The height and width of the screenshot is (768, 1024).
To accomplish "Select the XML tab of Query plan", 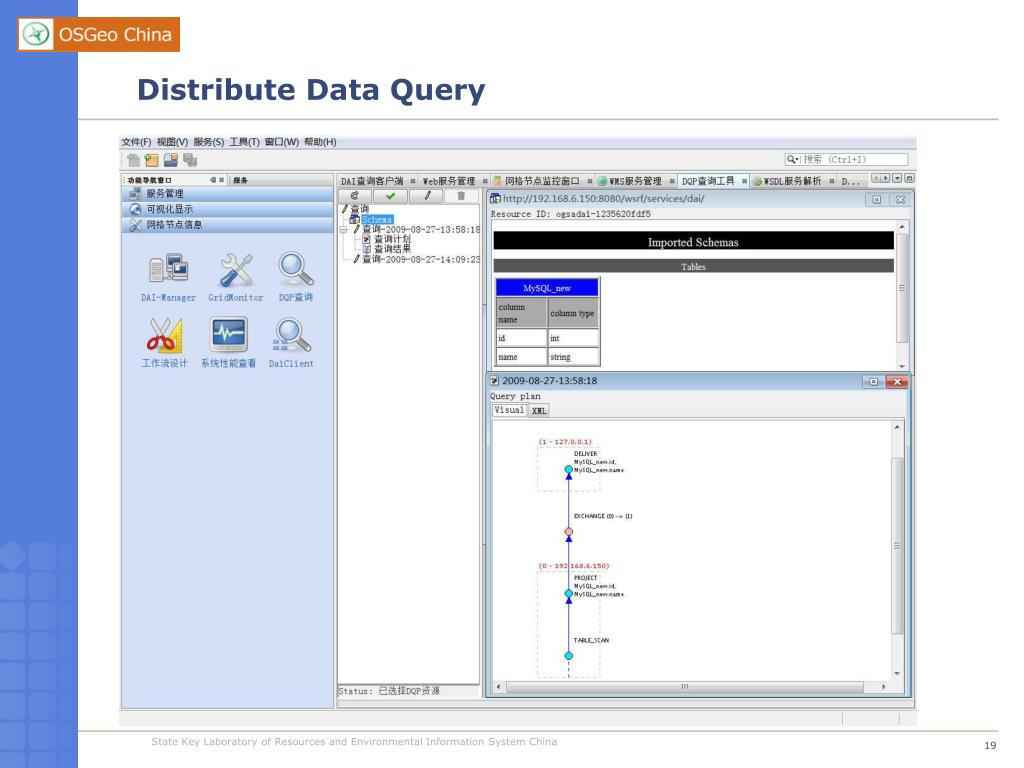I will pyautogui.click(x=539, y=411).
